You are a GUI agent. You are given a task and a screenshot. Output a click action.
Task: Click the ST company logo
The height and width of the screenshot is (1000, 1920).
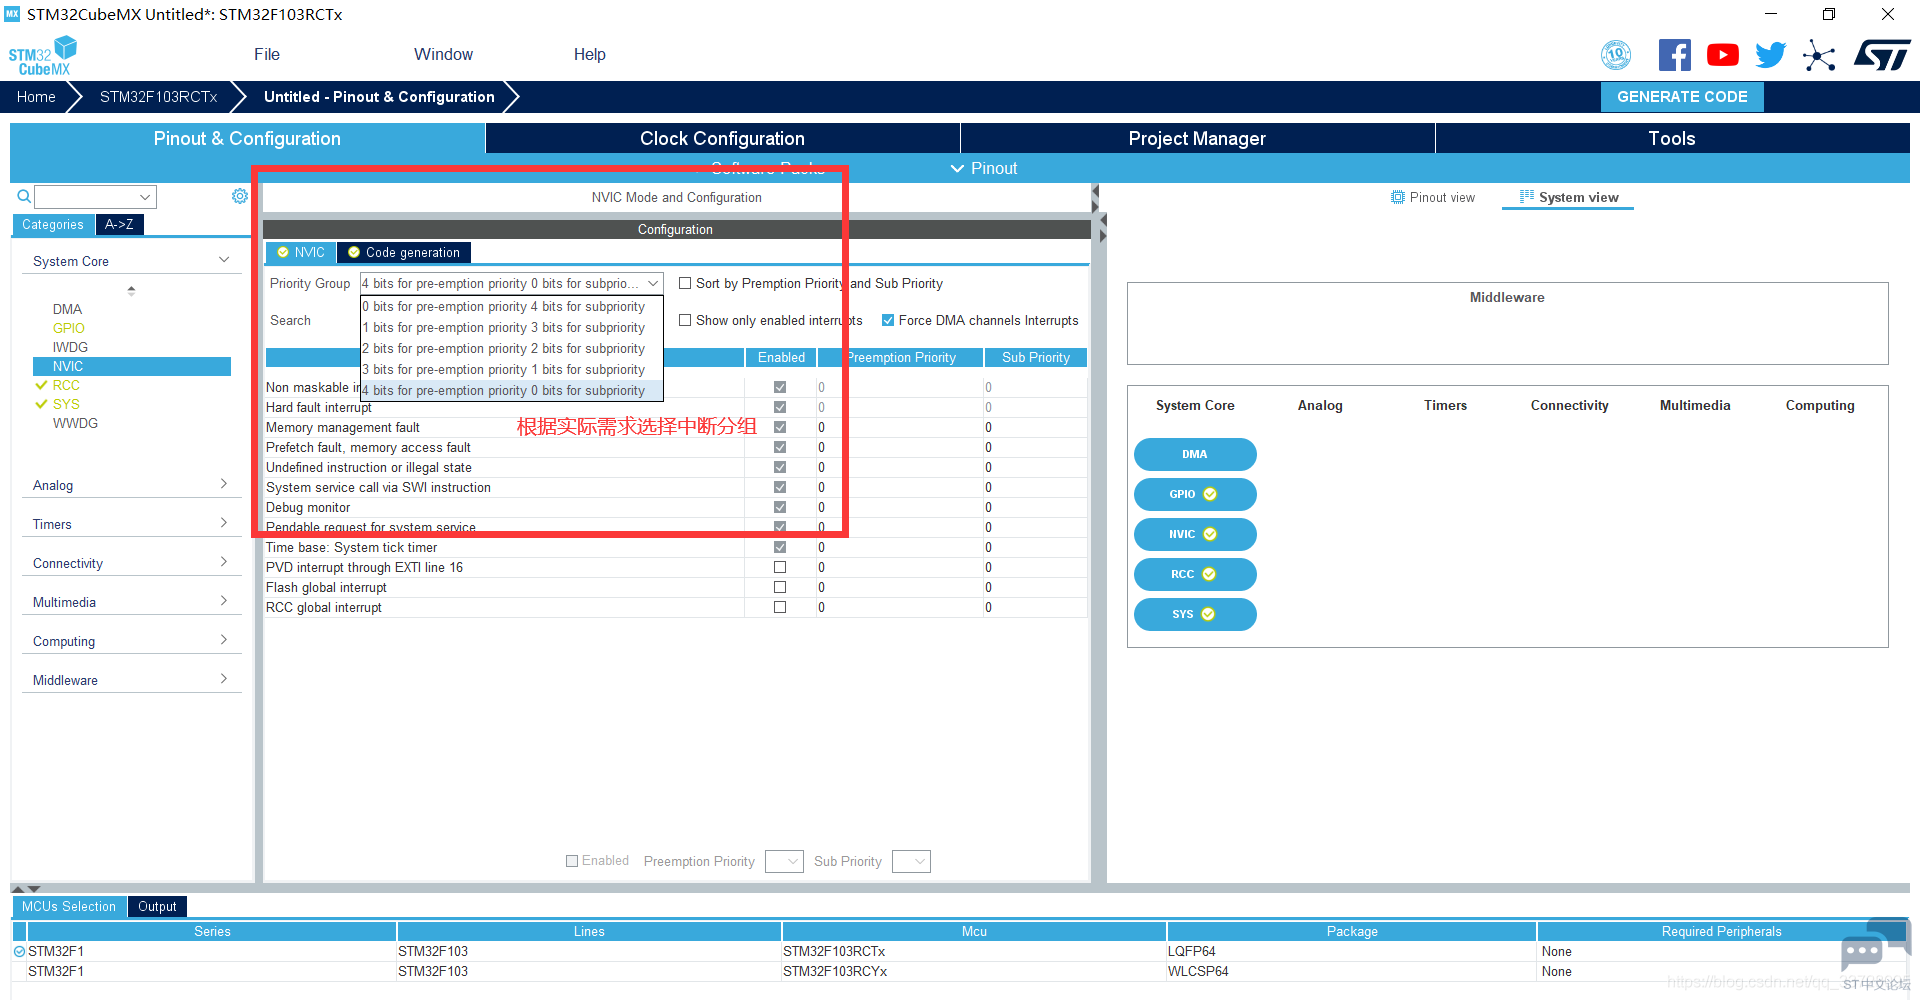[1882, 55]
